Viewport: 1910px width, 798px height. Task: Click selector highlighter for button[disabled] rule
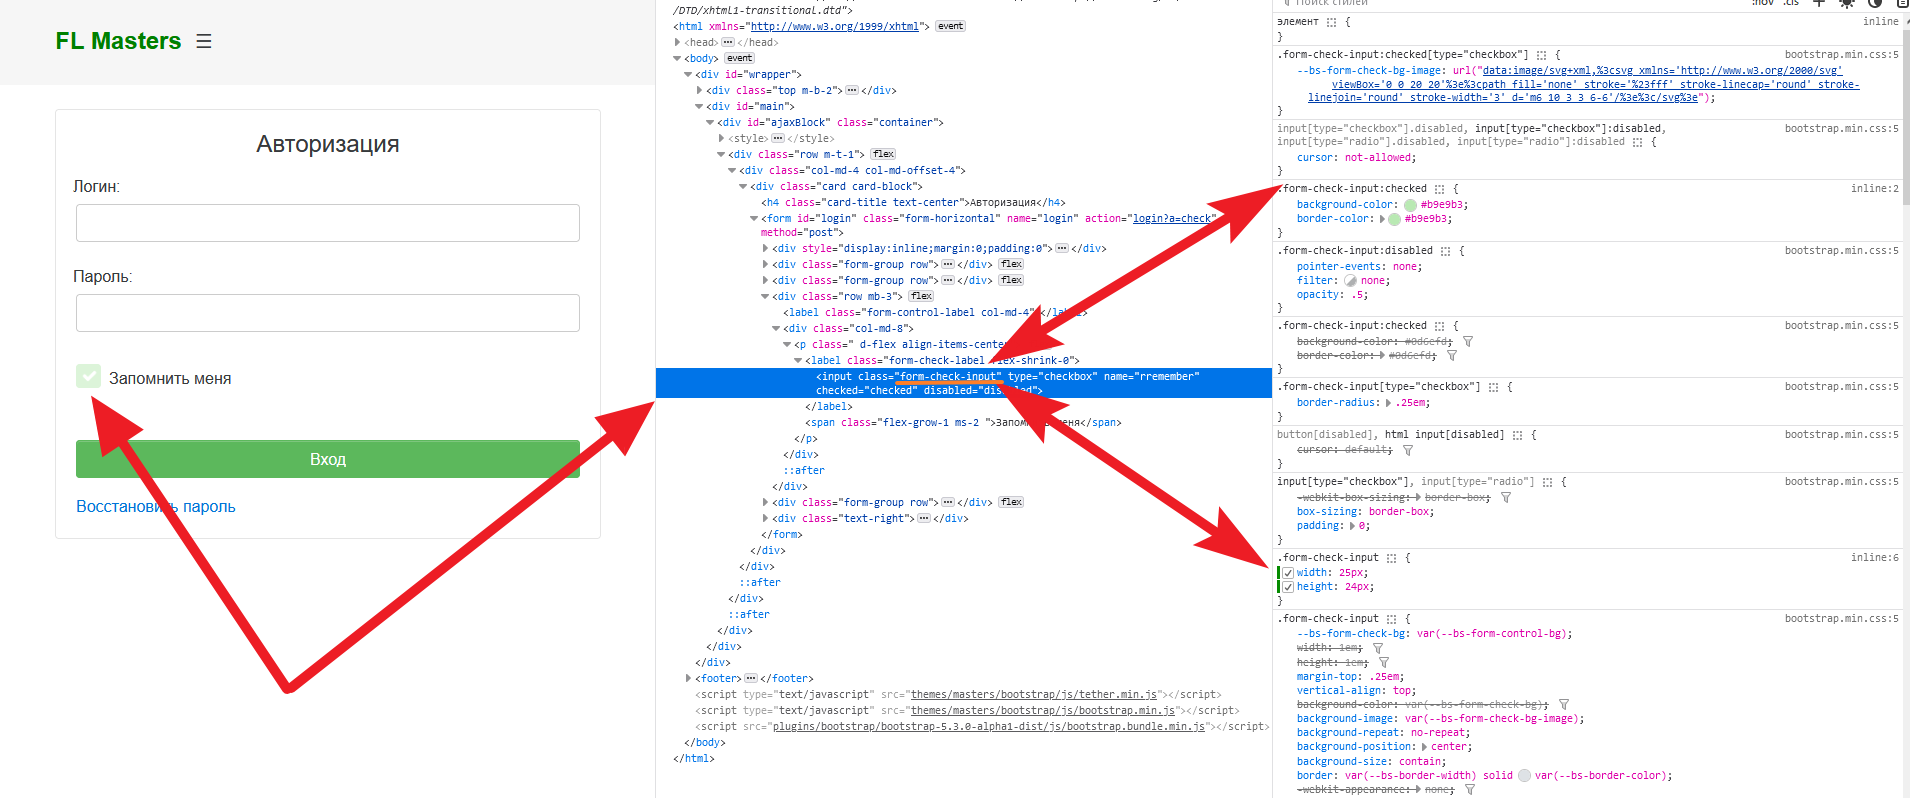[x=1518, y=435]
